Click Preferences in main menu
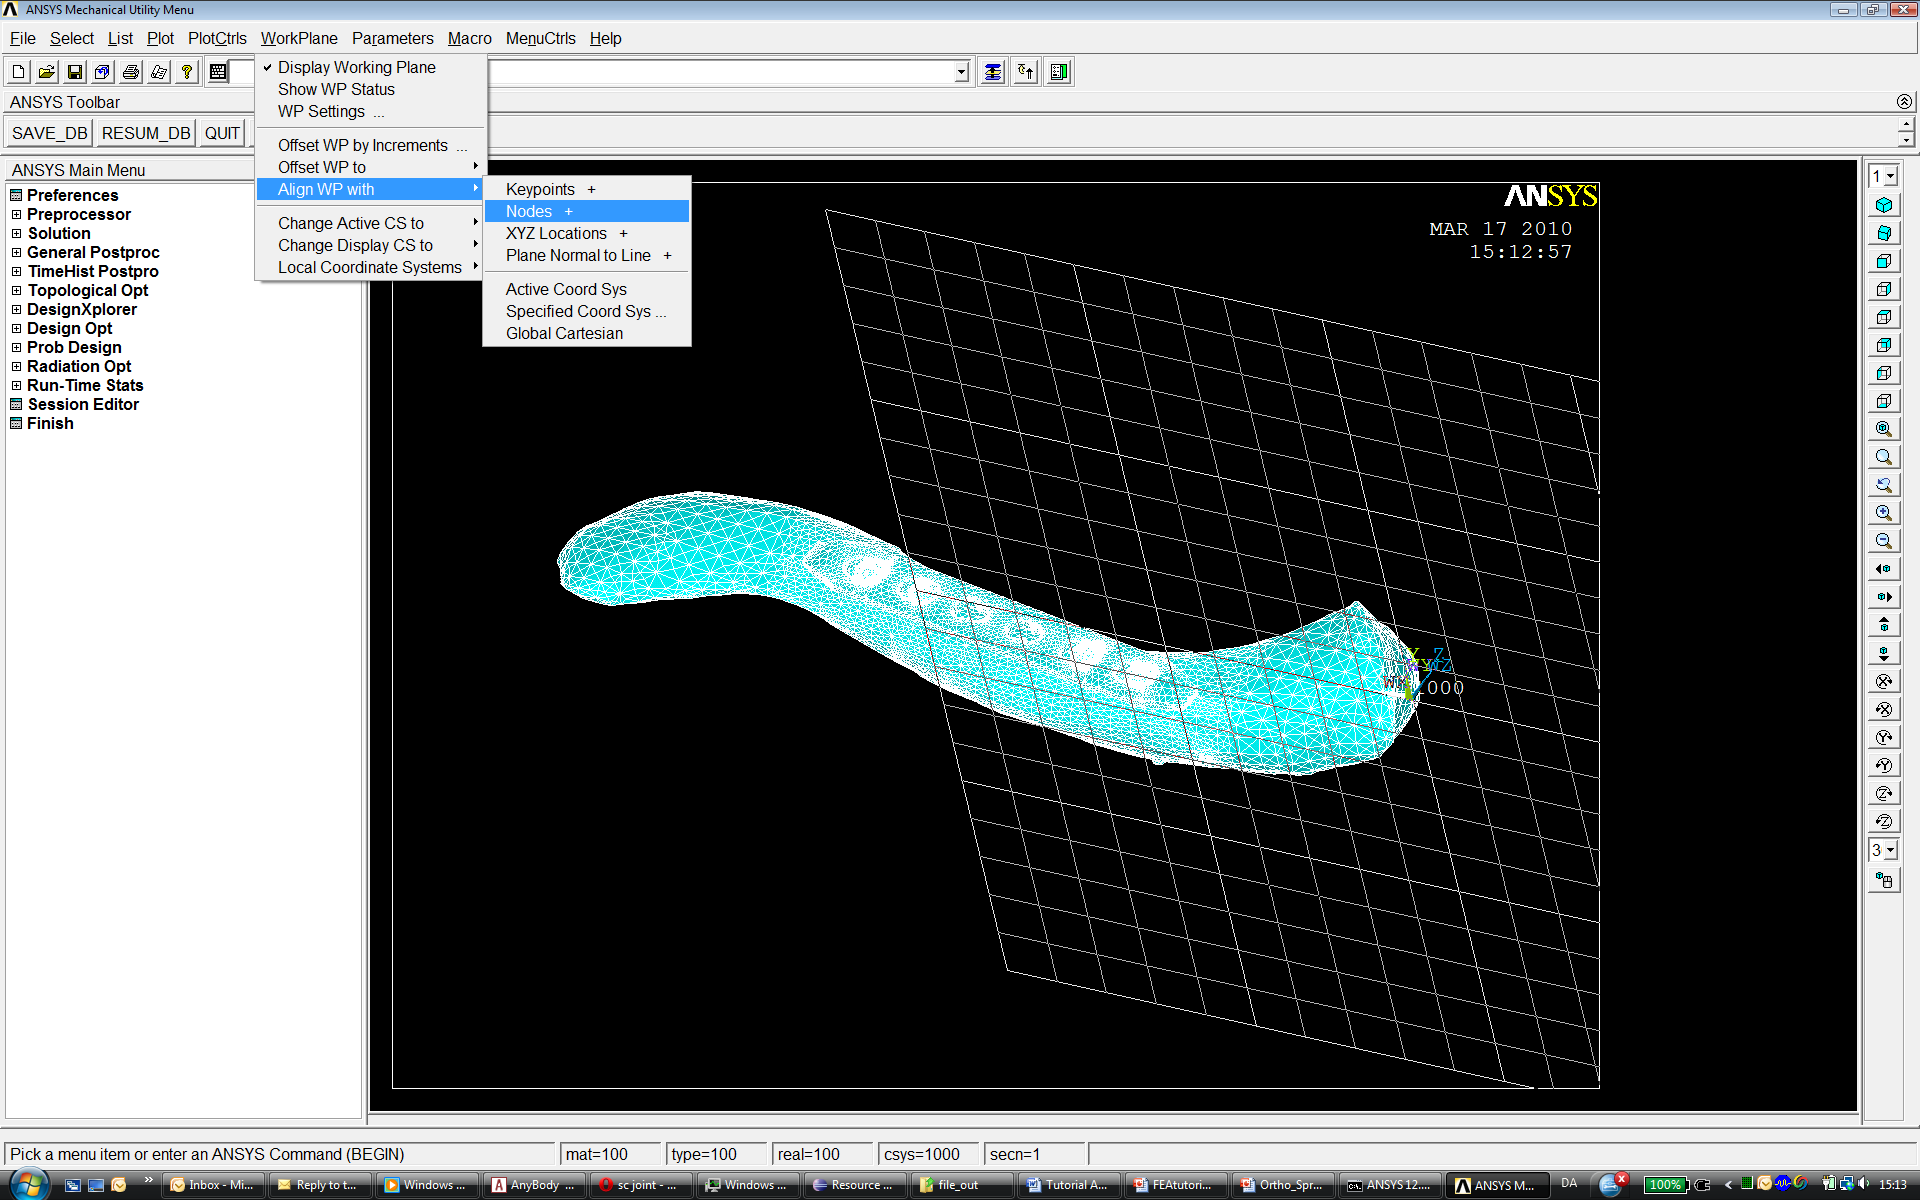This screenshot has height=1200, width=1920. (72, 196)
